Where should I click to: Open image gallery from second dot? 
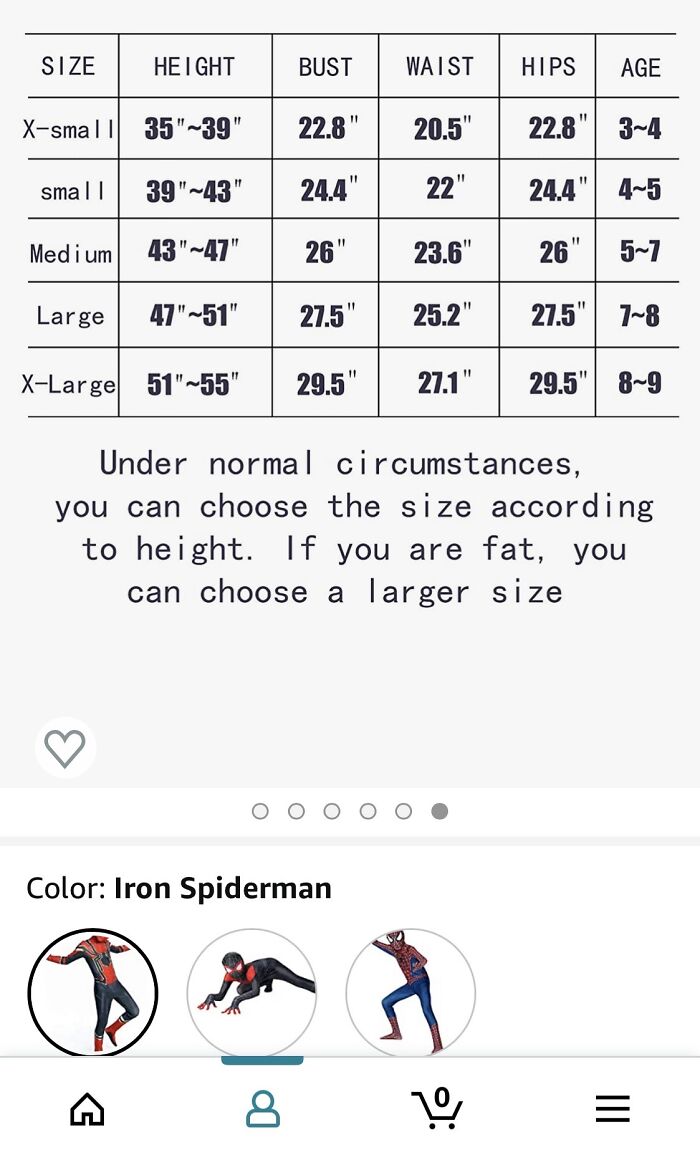click(x=296, y=813)
